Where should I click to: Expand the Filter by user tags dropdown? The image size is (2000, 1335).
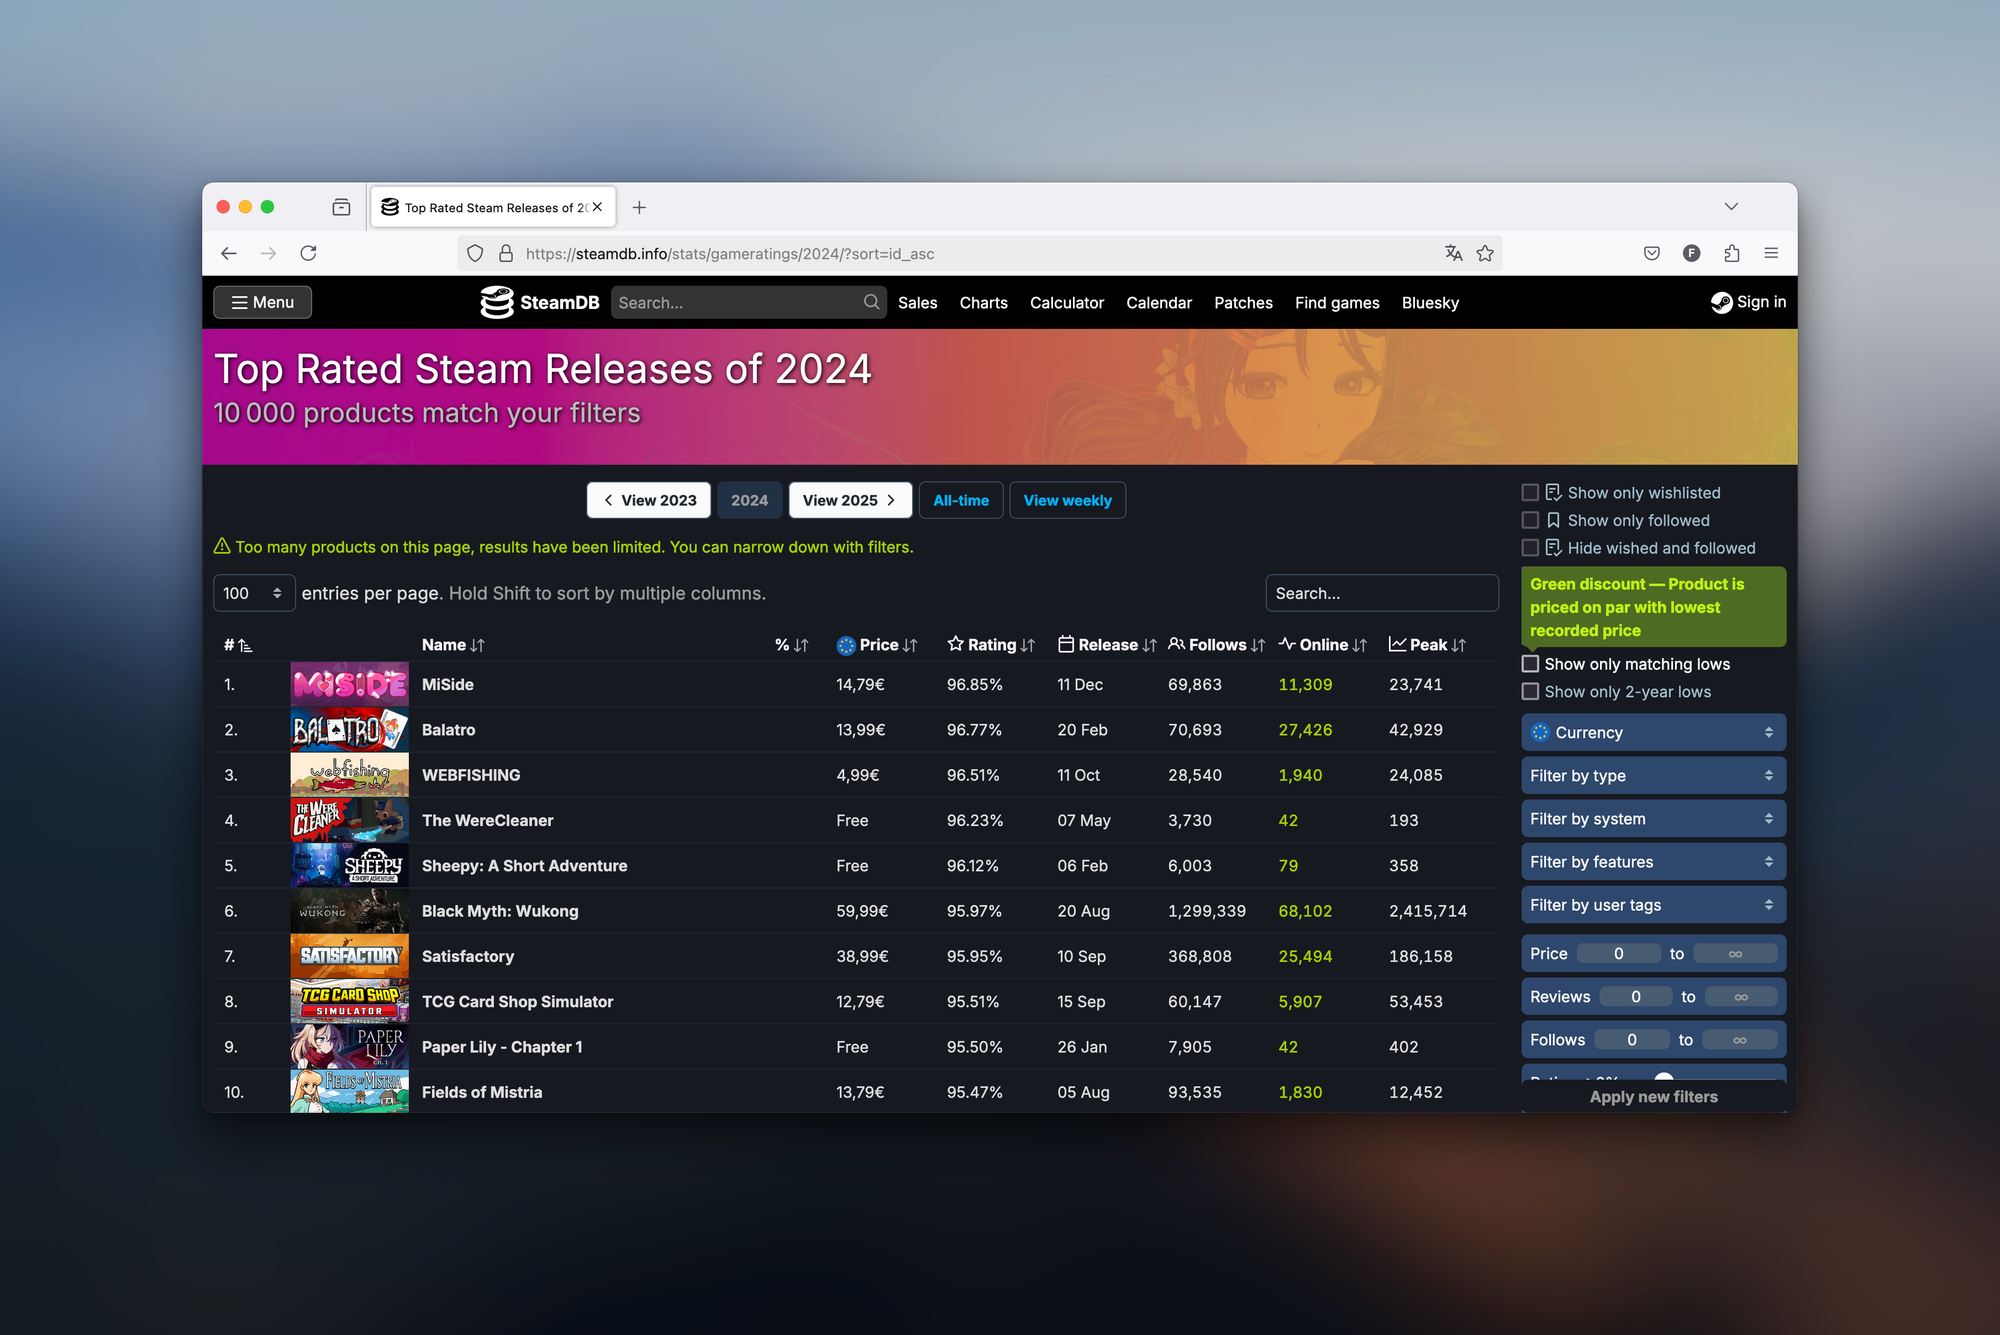coord(1652,905)
